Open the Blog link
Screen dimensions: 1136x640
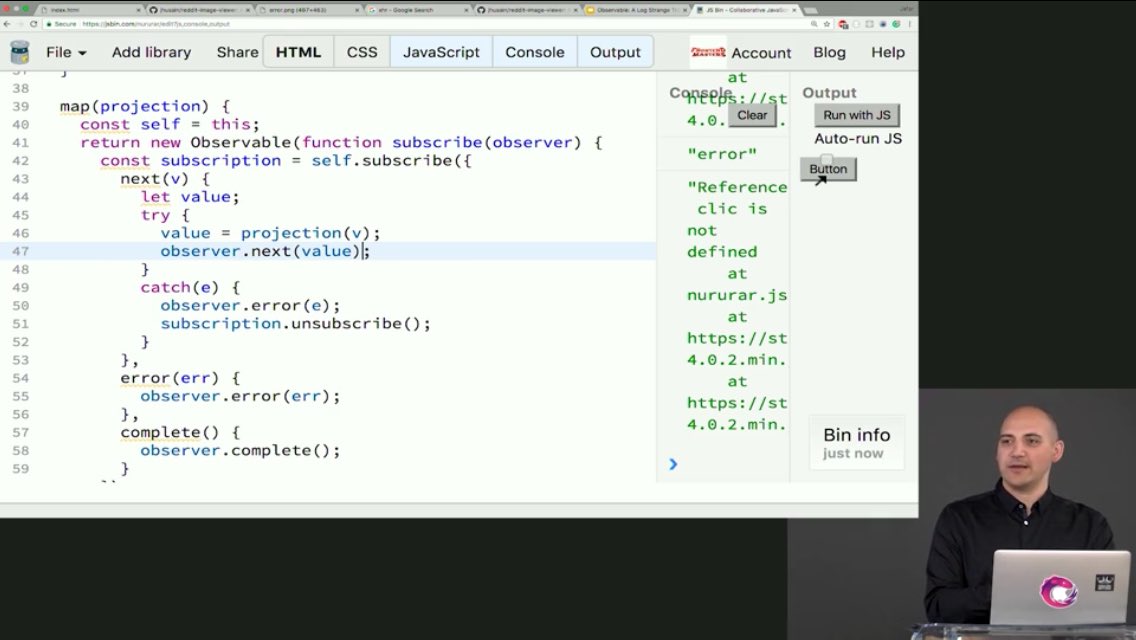tap(829, 52)
